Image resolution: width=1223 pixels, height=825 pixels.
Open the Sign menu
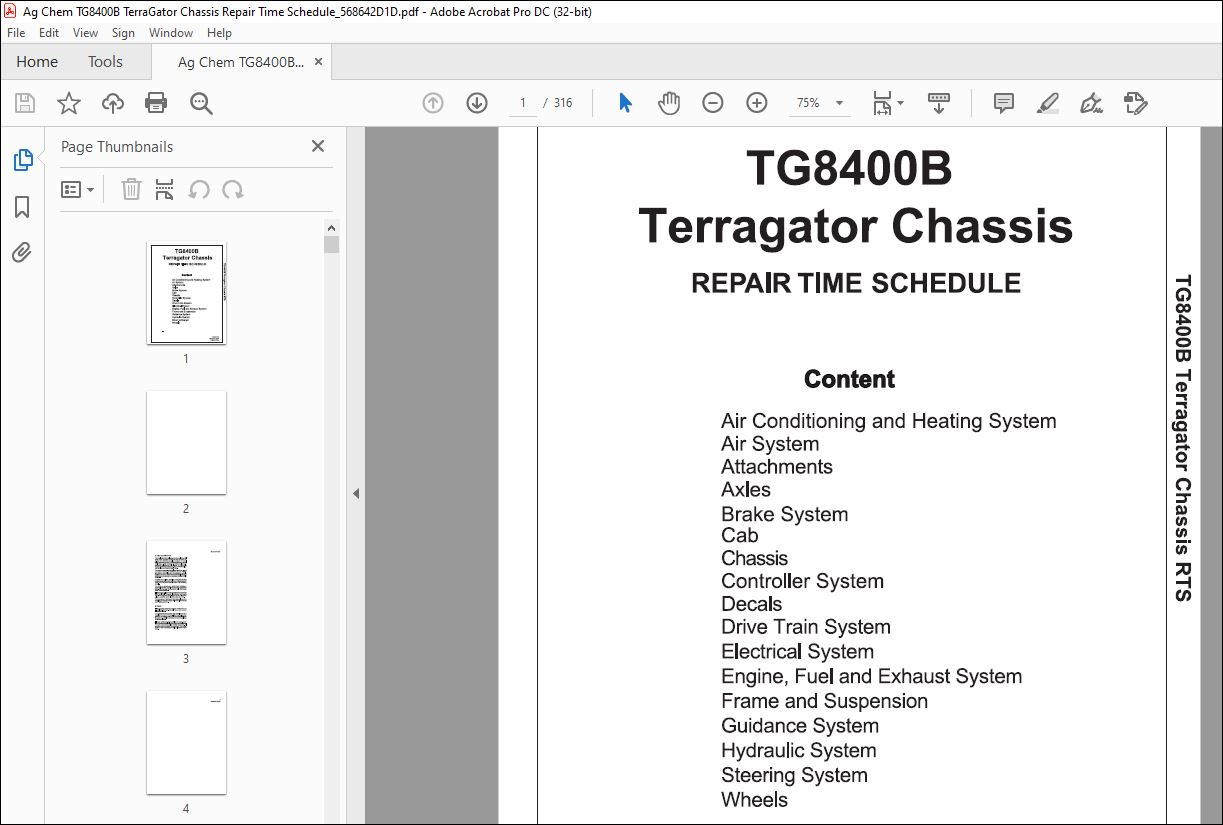click(123, 33)
